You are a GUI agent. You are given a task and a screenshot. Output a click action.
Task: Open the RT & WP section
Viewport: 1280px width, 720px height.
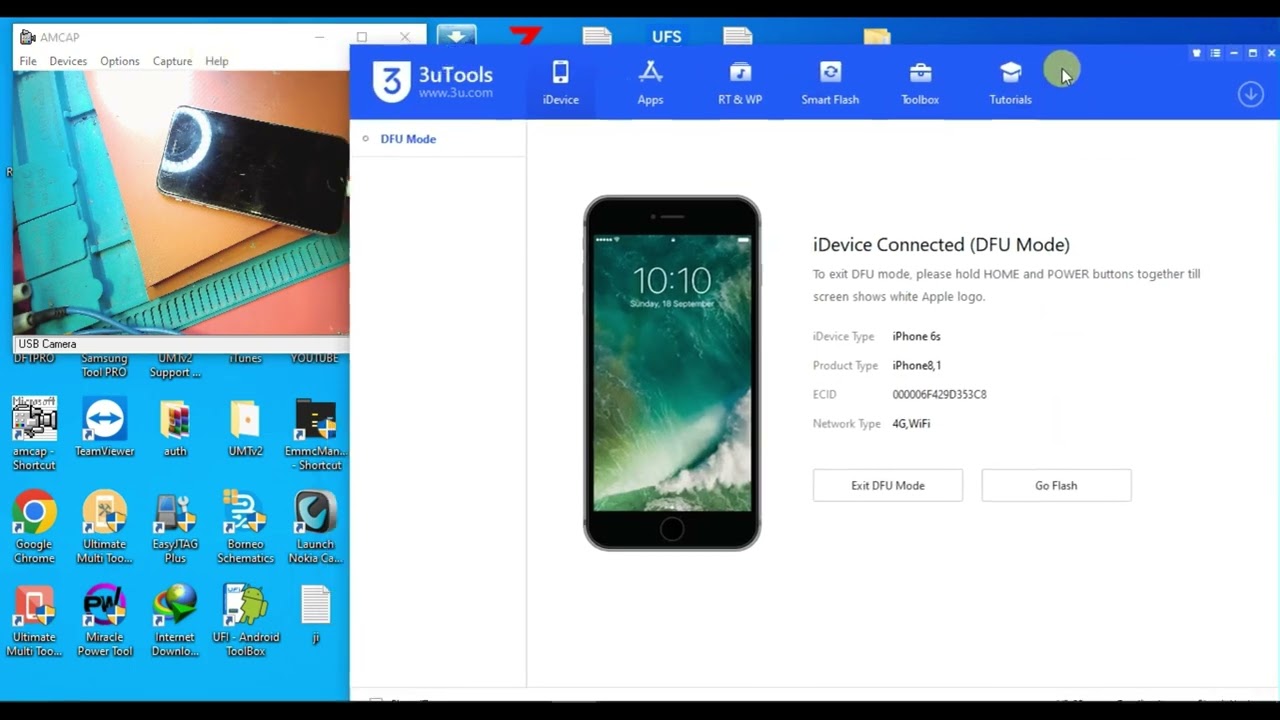740,83
